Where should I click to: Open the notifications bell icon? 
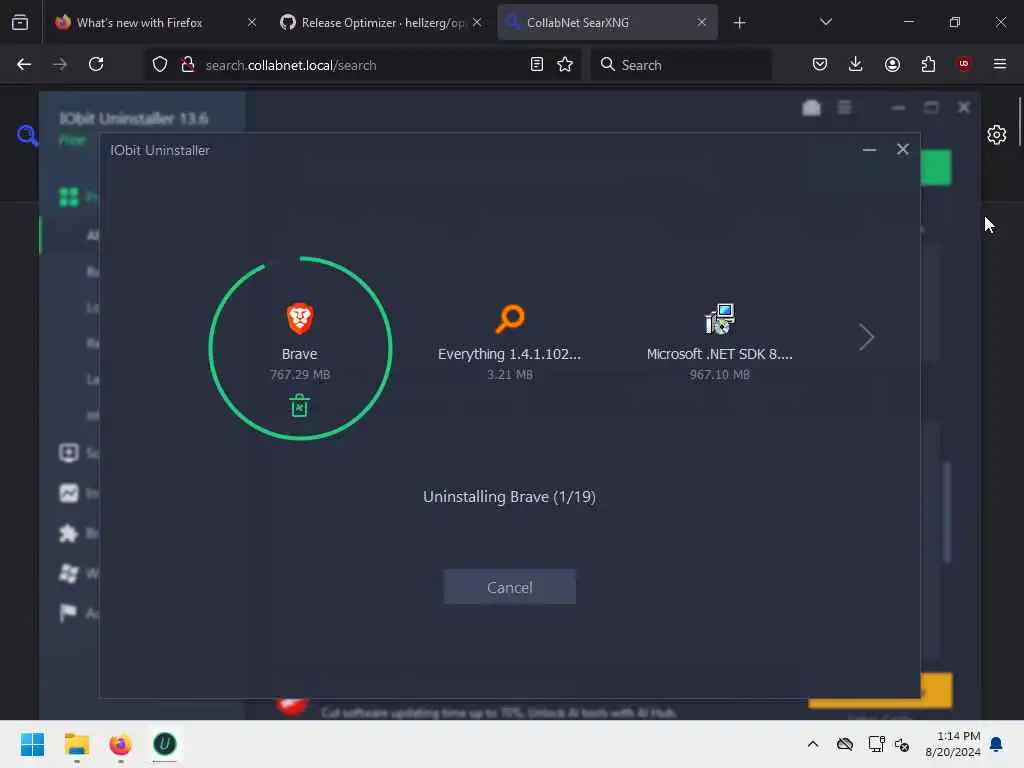click(997, 744)
